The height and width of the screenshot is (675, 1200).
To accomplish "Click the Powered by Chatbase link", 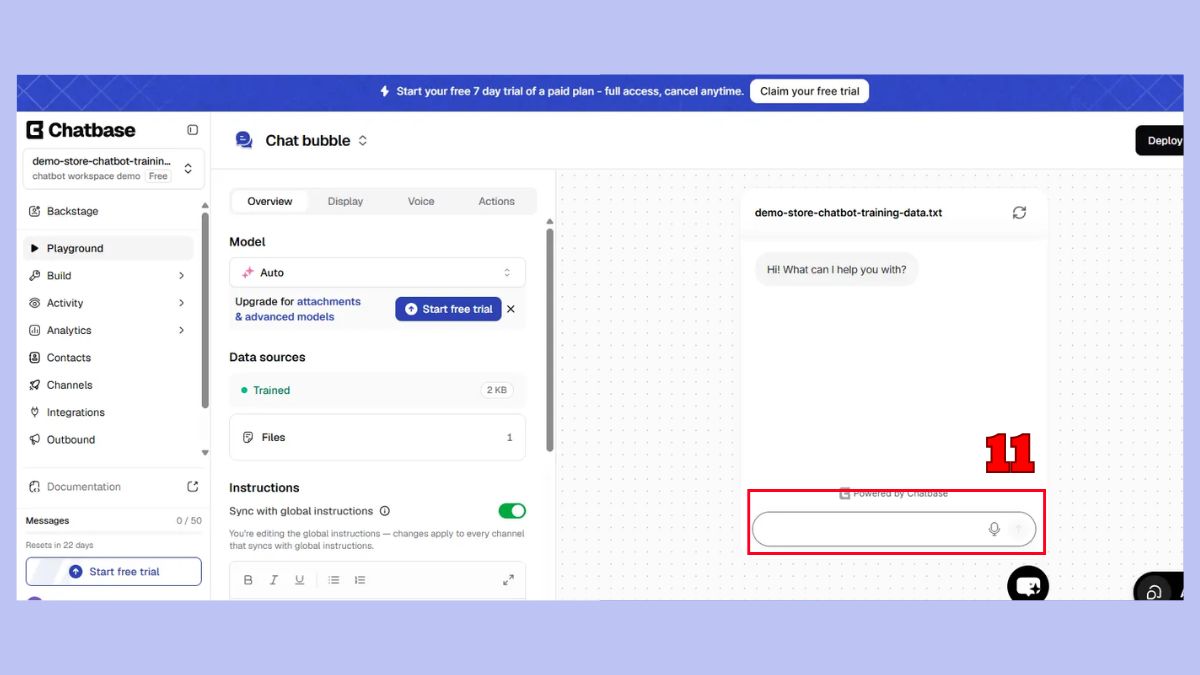I will (x=894, y=493).
